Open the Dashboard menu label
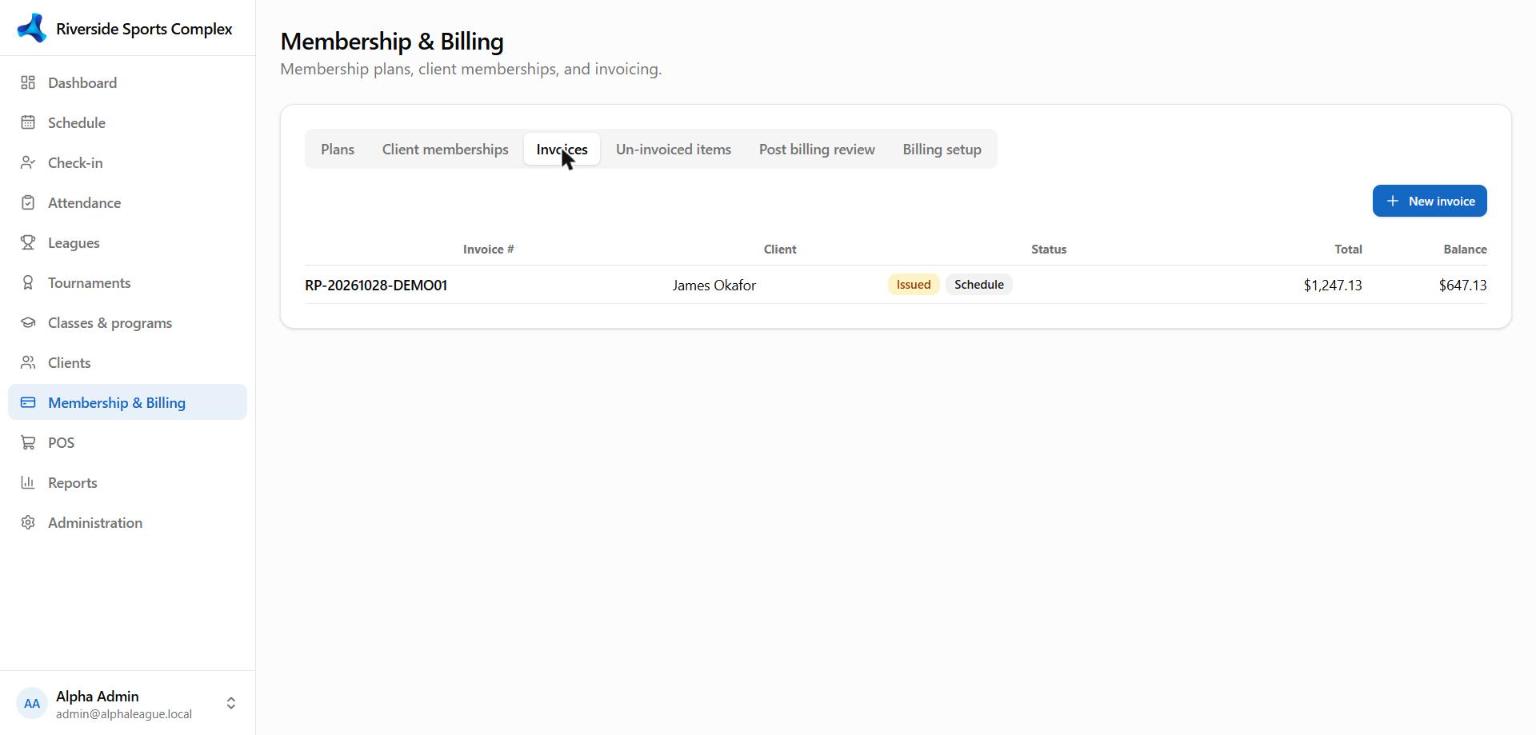This screenshot has width=1536, height=735. pyautogui.click(x=82, y=83)
